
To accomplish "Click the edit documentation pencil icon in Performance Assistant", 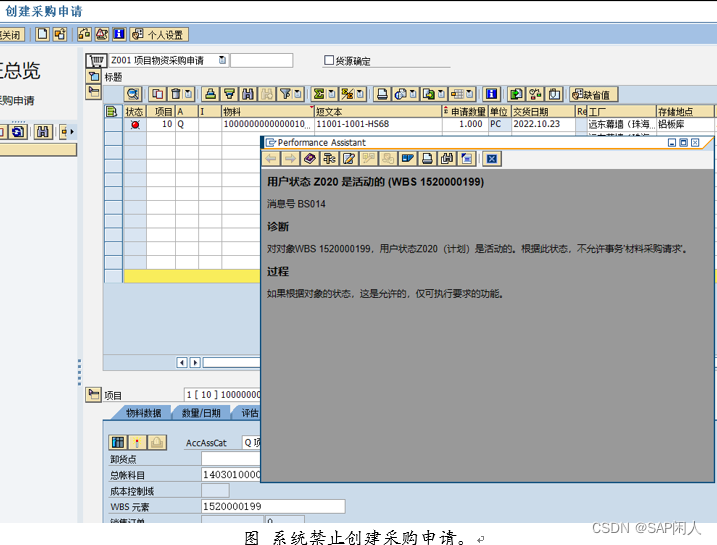I will point(349,159).
